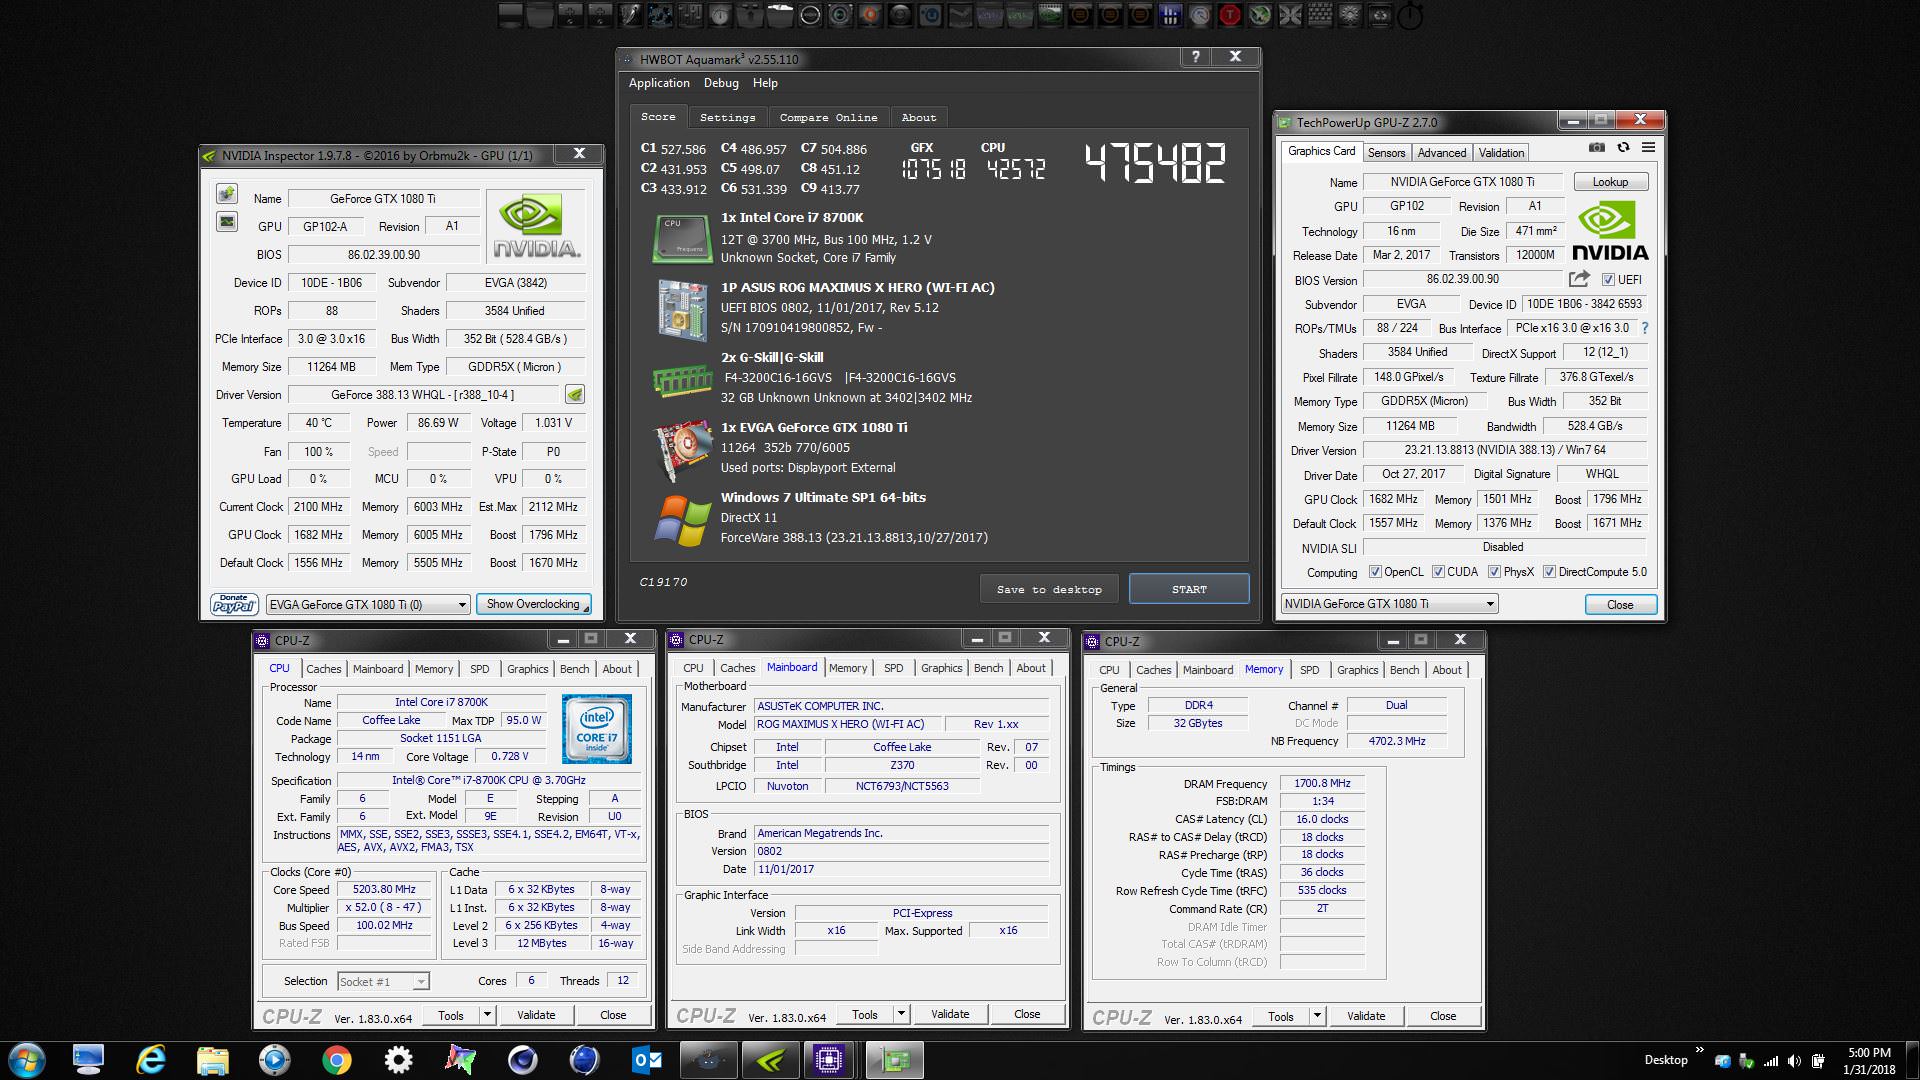Click the NVIDIA Inspector sensor monitoring icon

pos(227,222)
